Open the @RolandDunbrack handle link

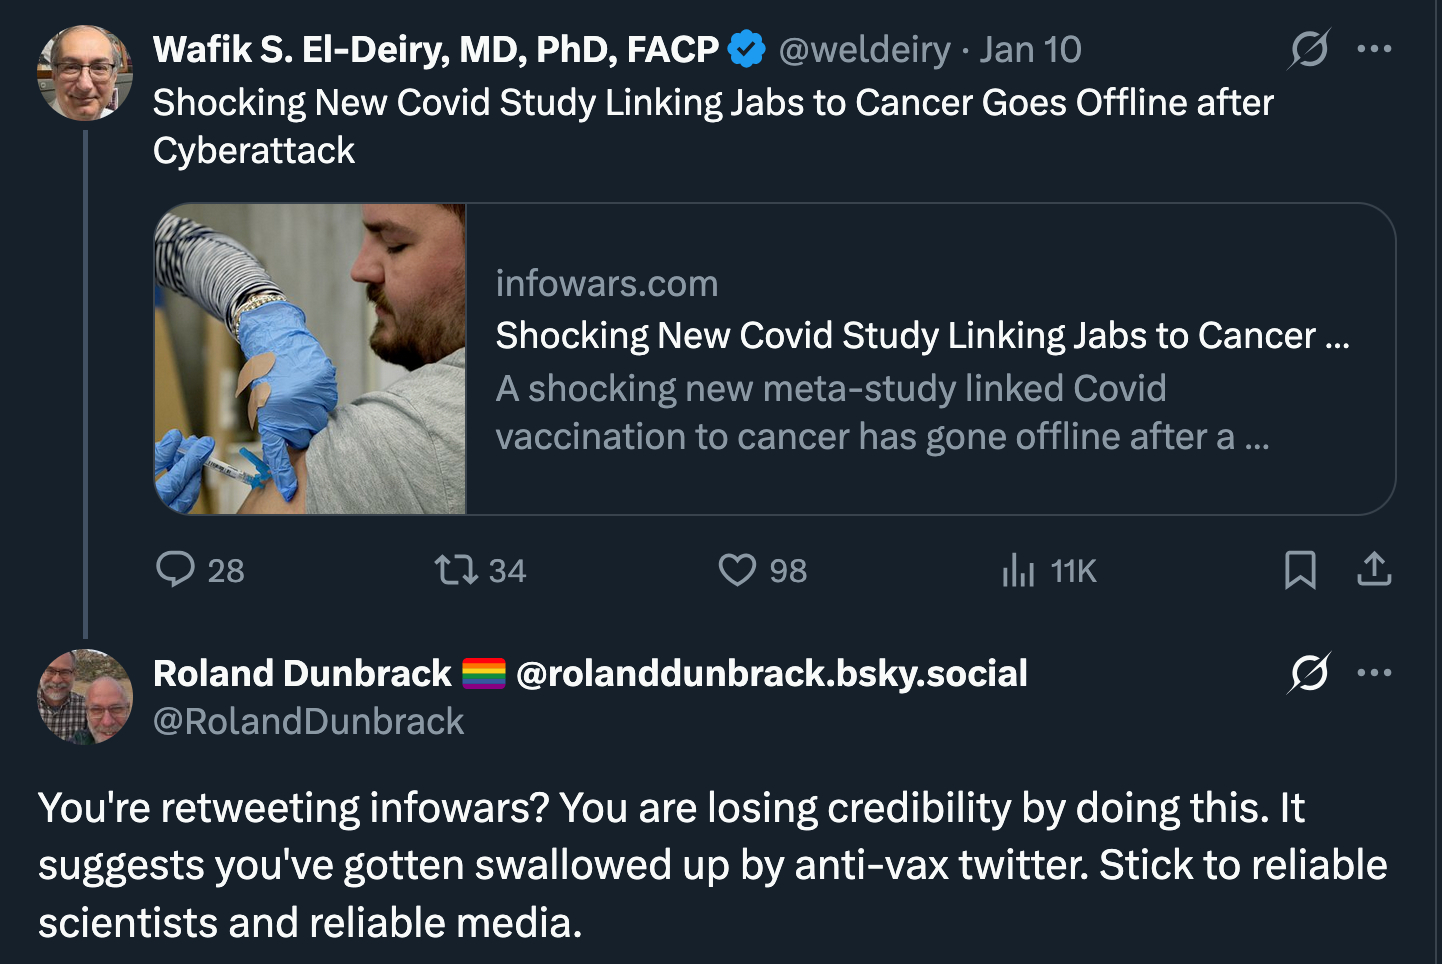click(x=308, y=721)
